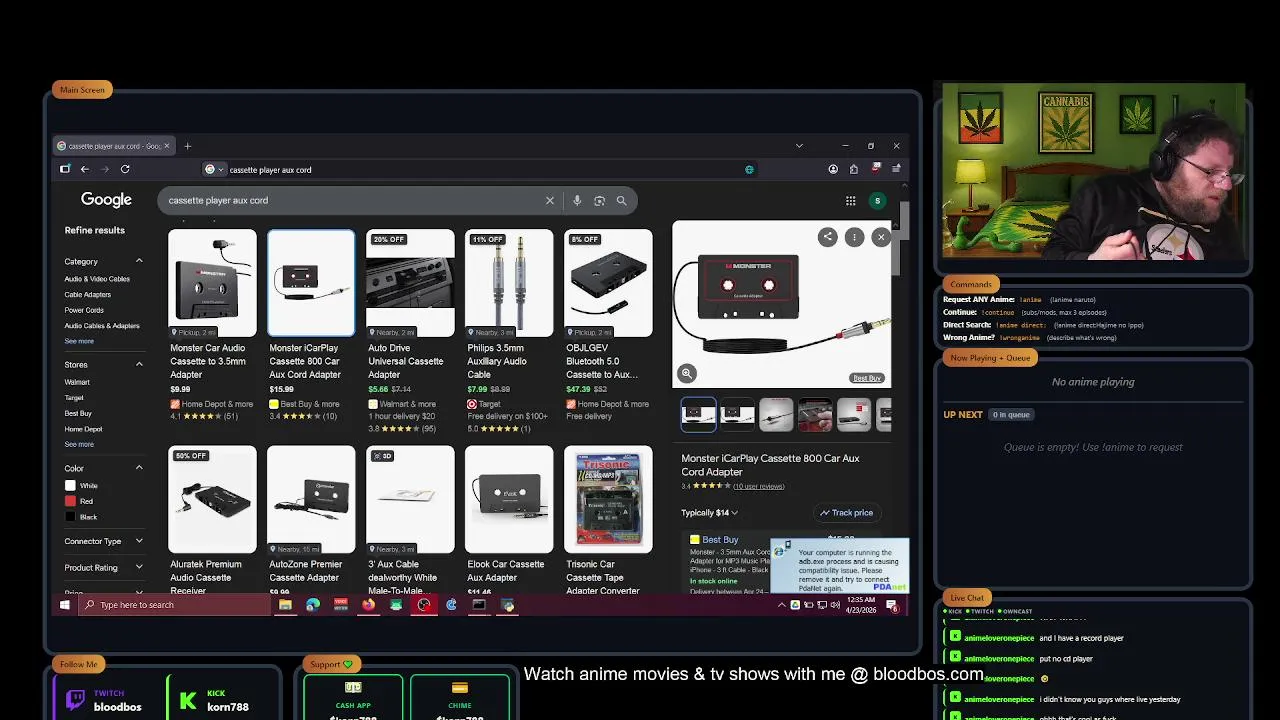Filter by Home Depot store
This screenshot has height=720, width=1280.
pyautogui.click(x=84, y=429)
